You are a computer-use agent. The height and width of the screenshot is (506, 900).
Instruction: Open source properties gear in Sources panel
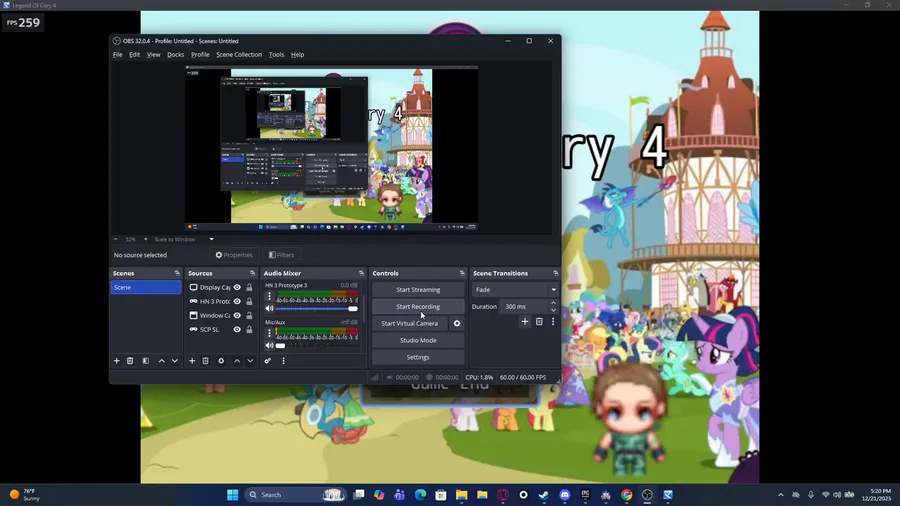click(x=221, y=361)
